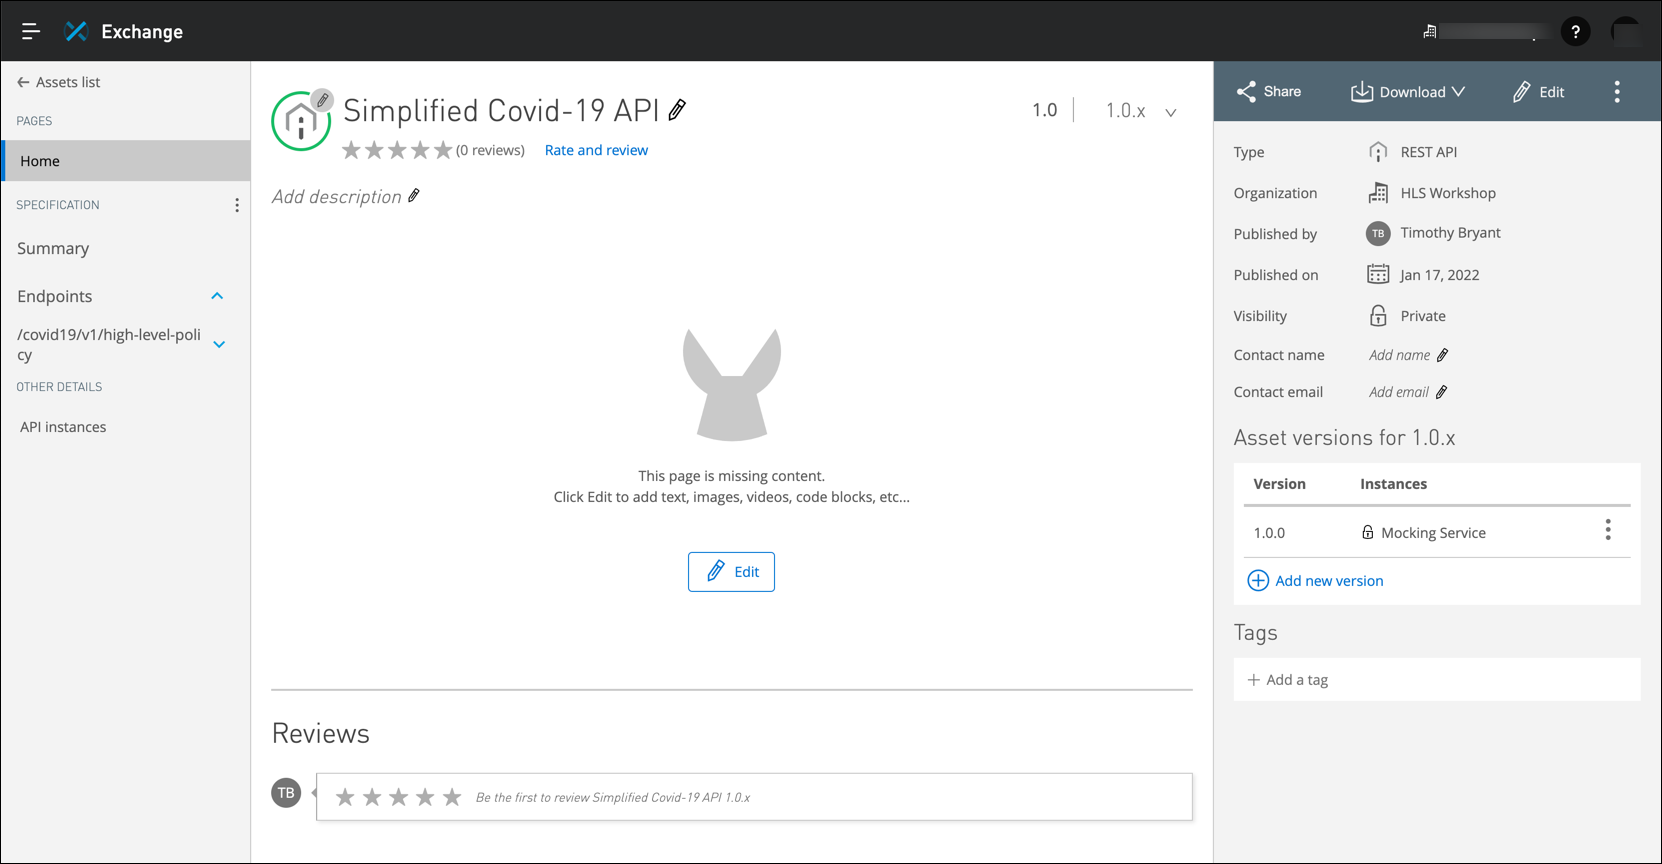Open Specification options three-dot menu

coord(237,205)
